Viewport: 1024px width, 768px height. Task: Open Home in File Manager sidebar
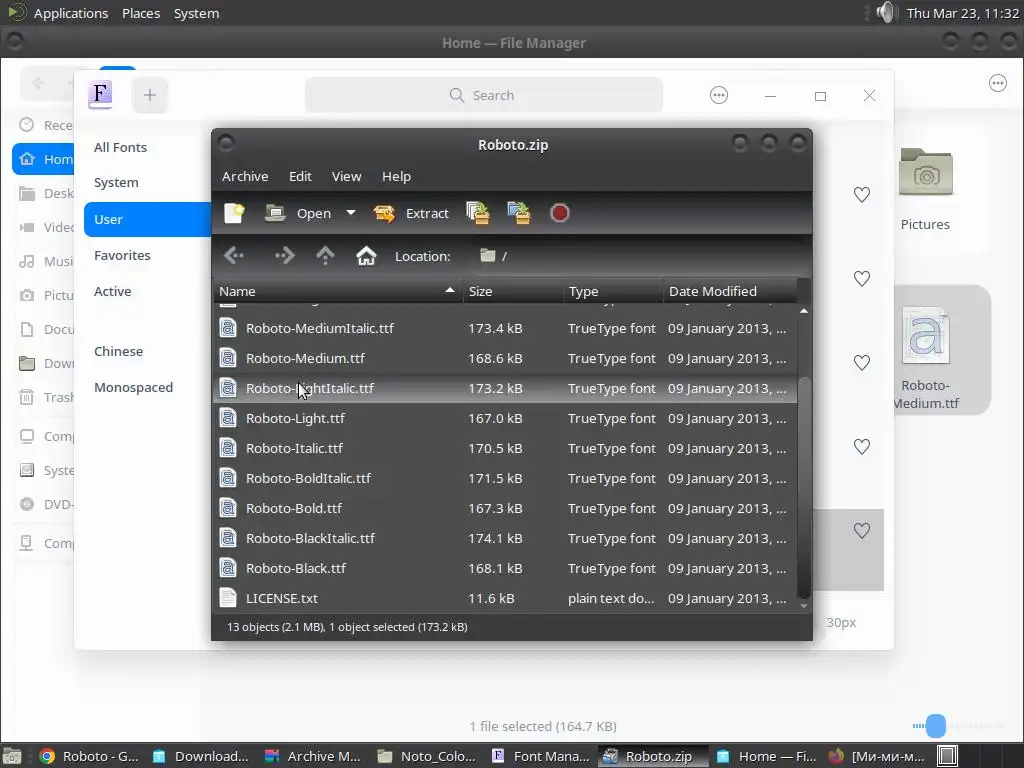tap(44, 159)
